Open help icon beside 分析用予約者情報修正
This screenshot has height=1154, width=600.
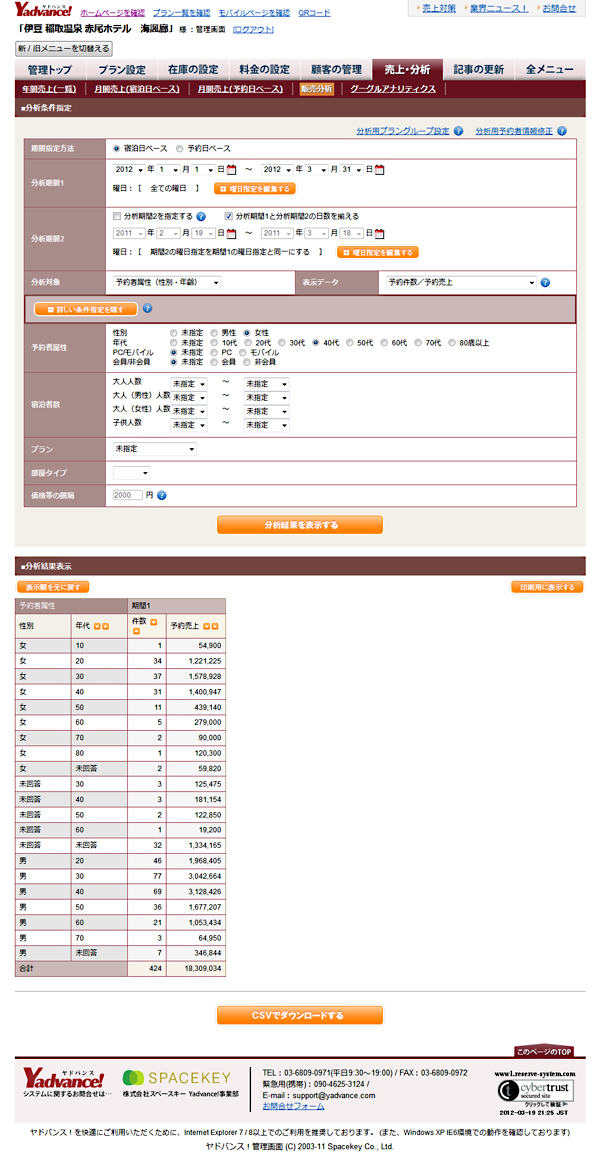point(562,132)
